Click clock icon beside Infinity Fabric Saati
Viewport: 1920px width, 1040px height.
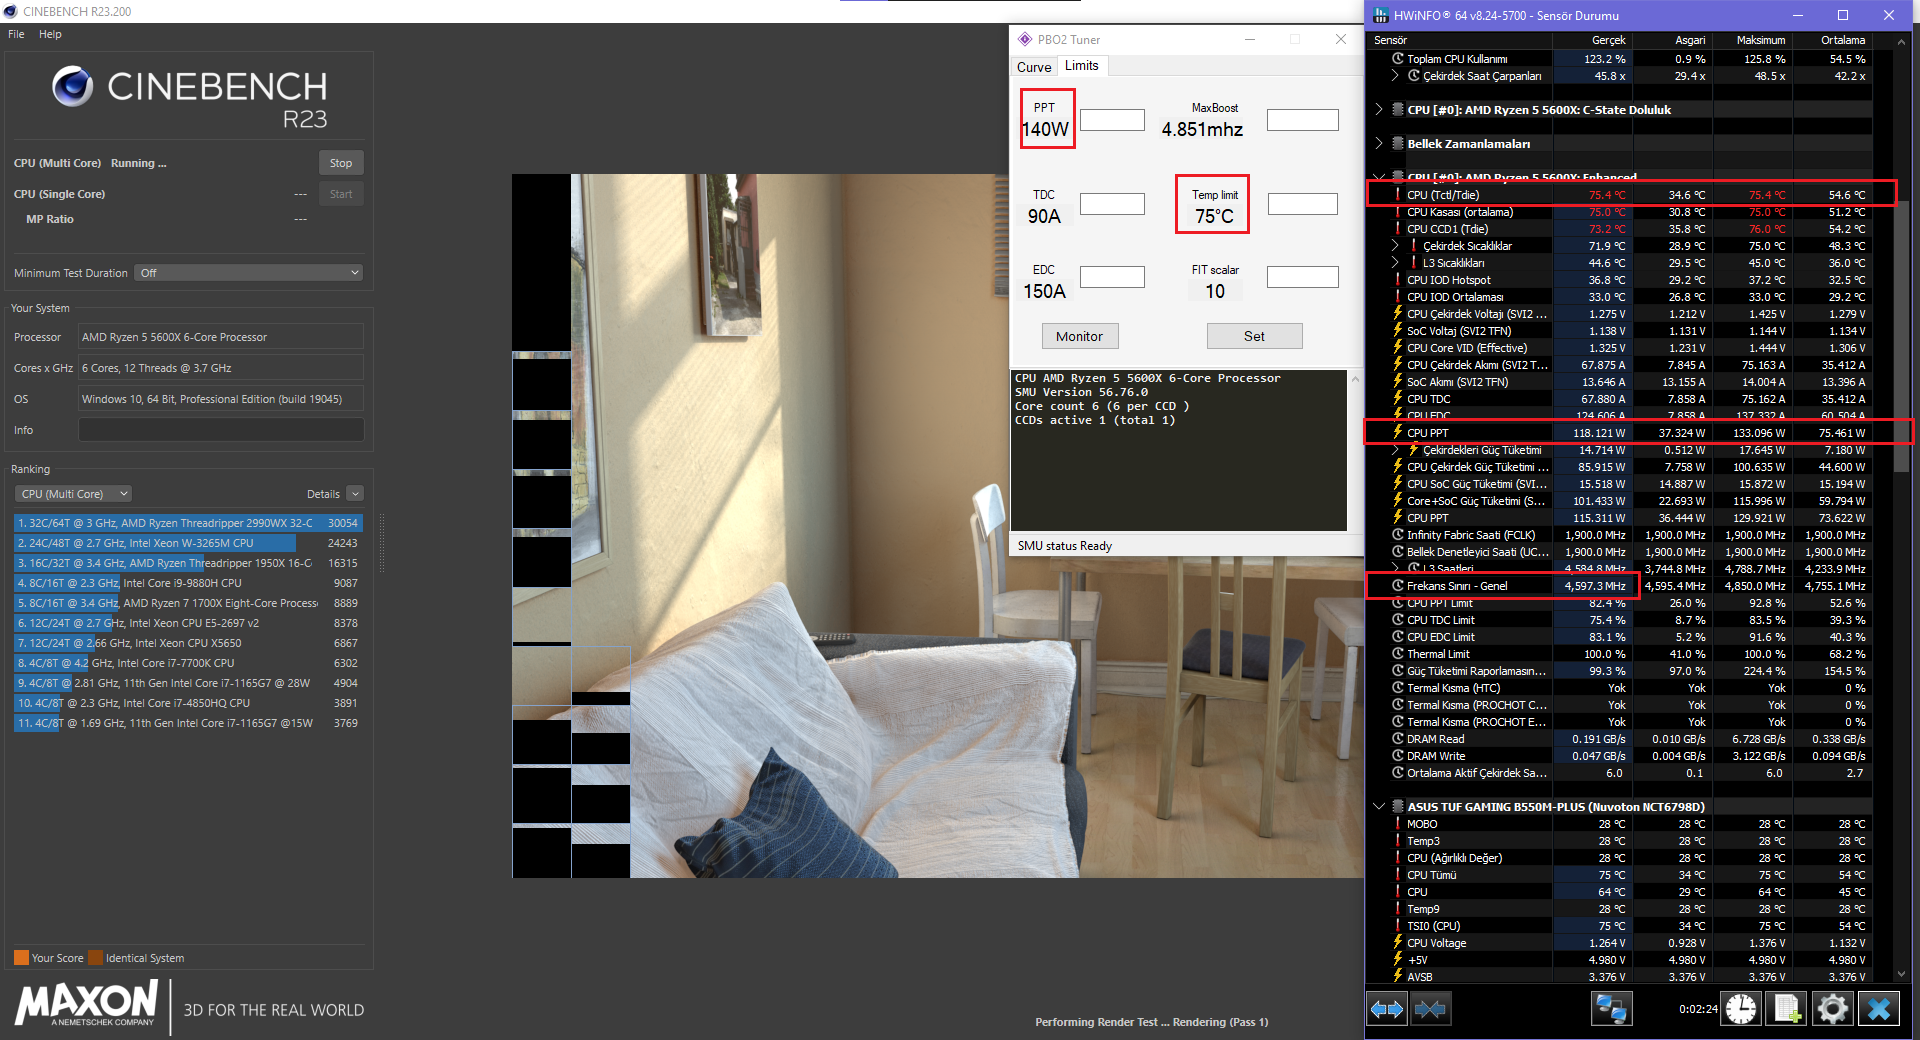pos(1398,535)
